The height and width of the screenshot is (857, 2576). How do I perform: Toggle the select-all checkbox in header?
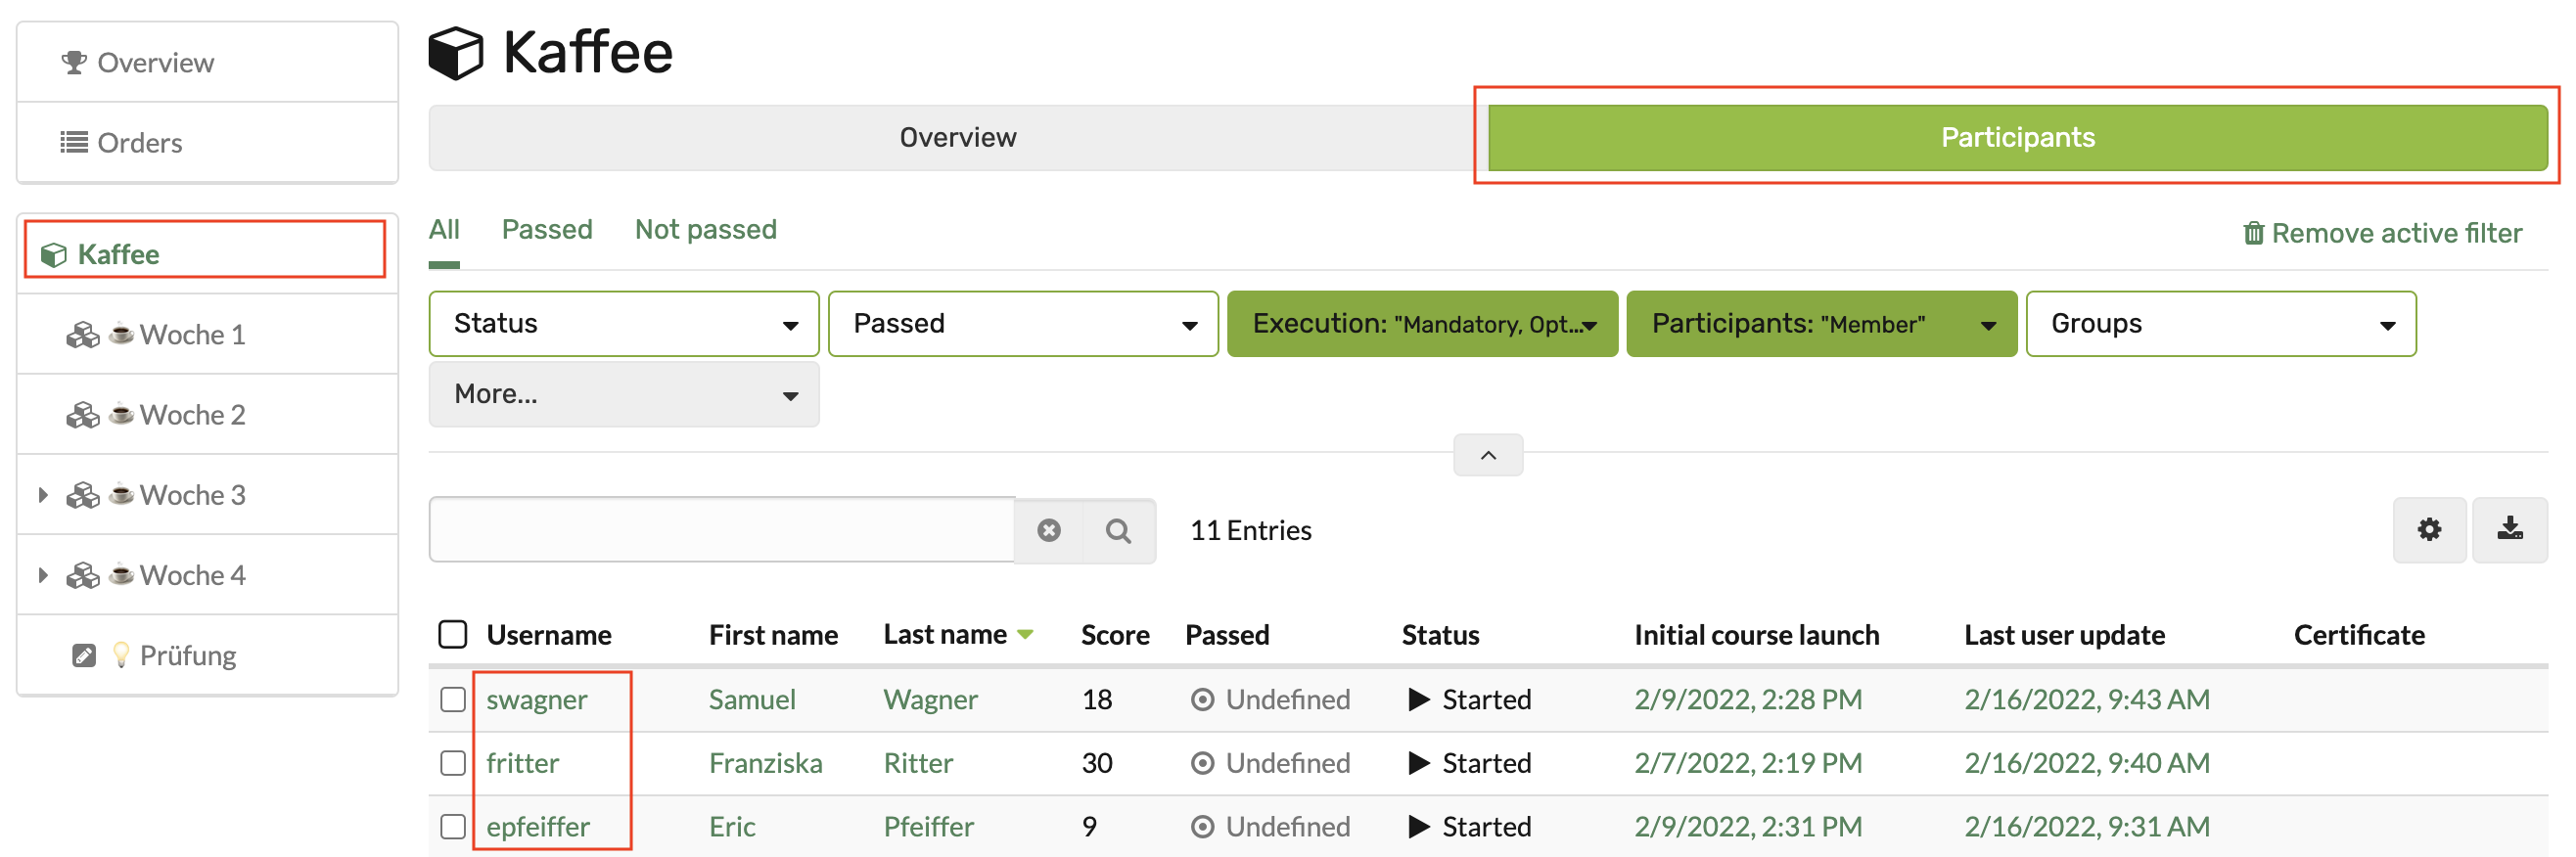click(453, 635)
